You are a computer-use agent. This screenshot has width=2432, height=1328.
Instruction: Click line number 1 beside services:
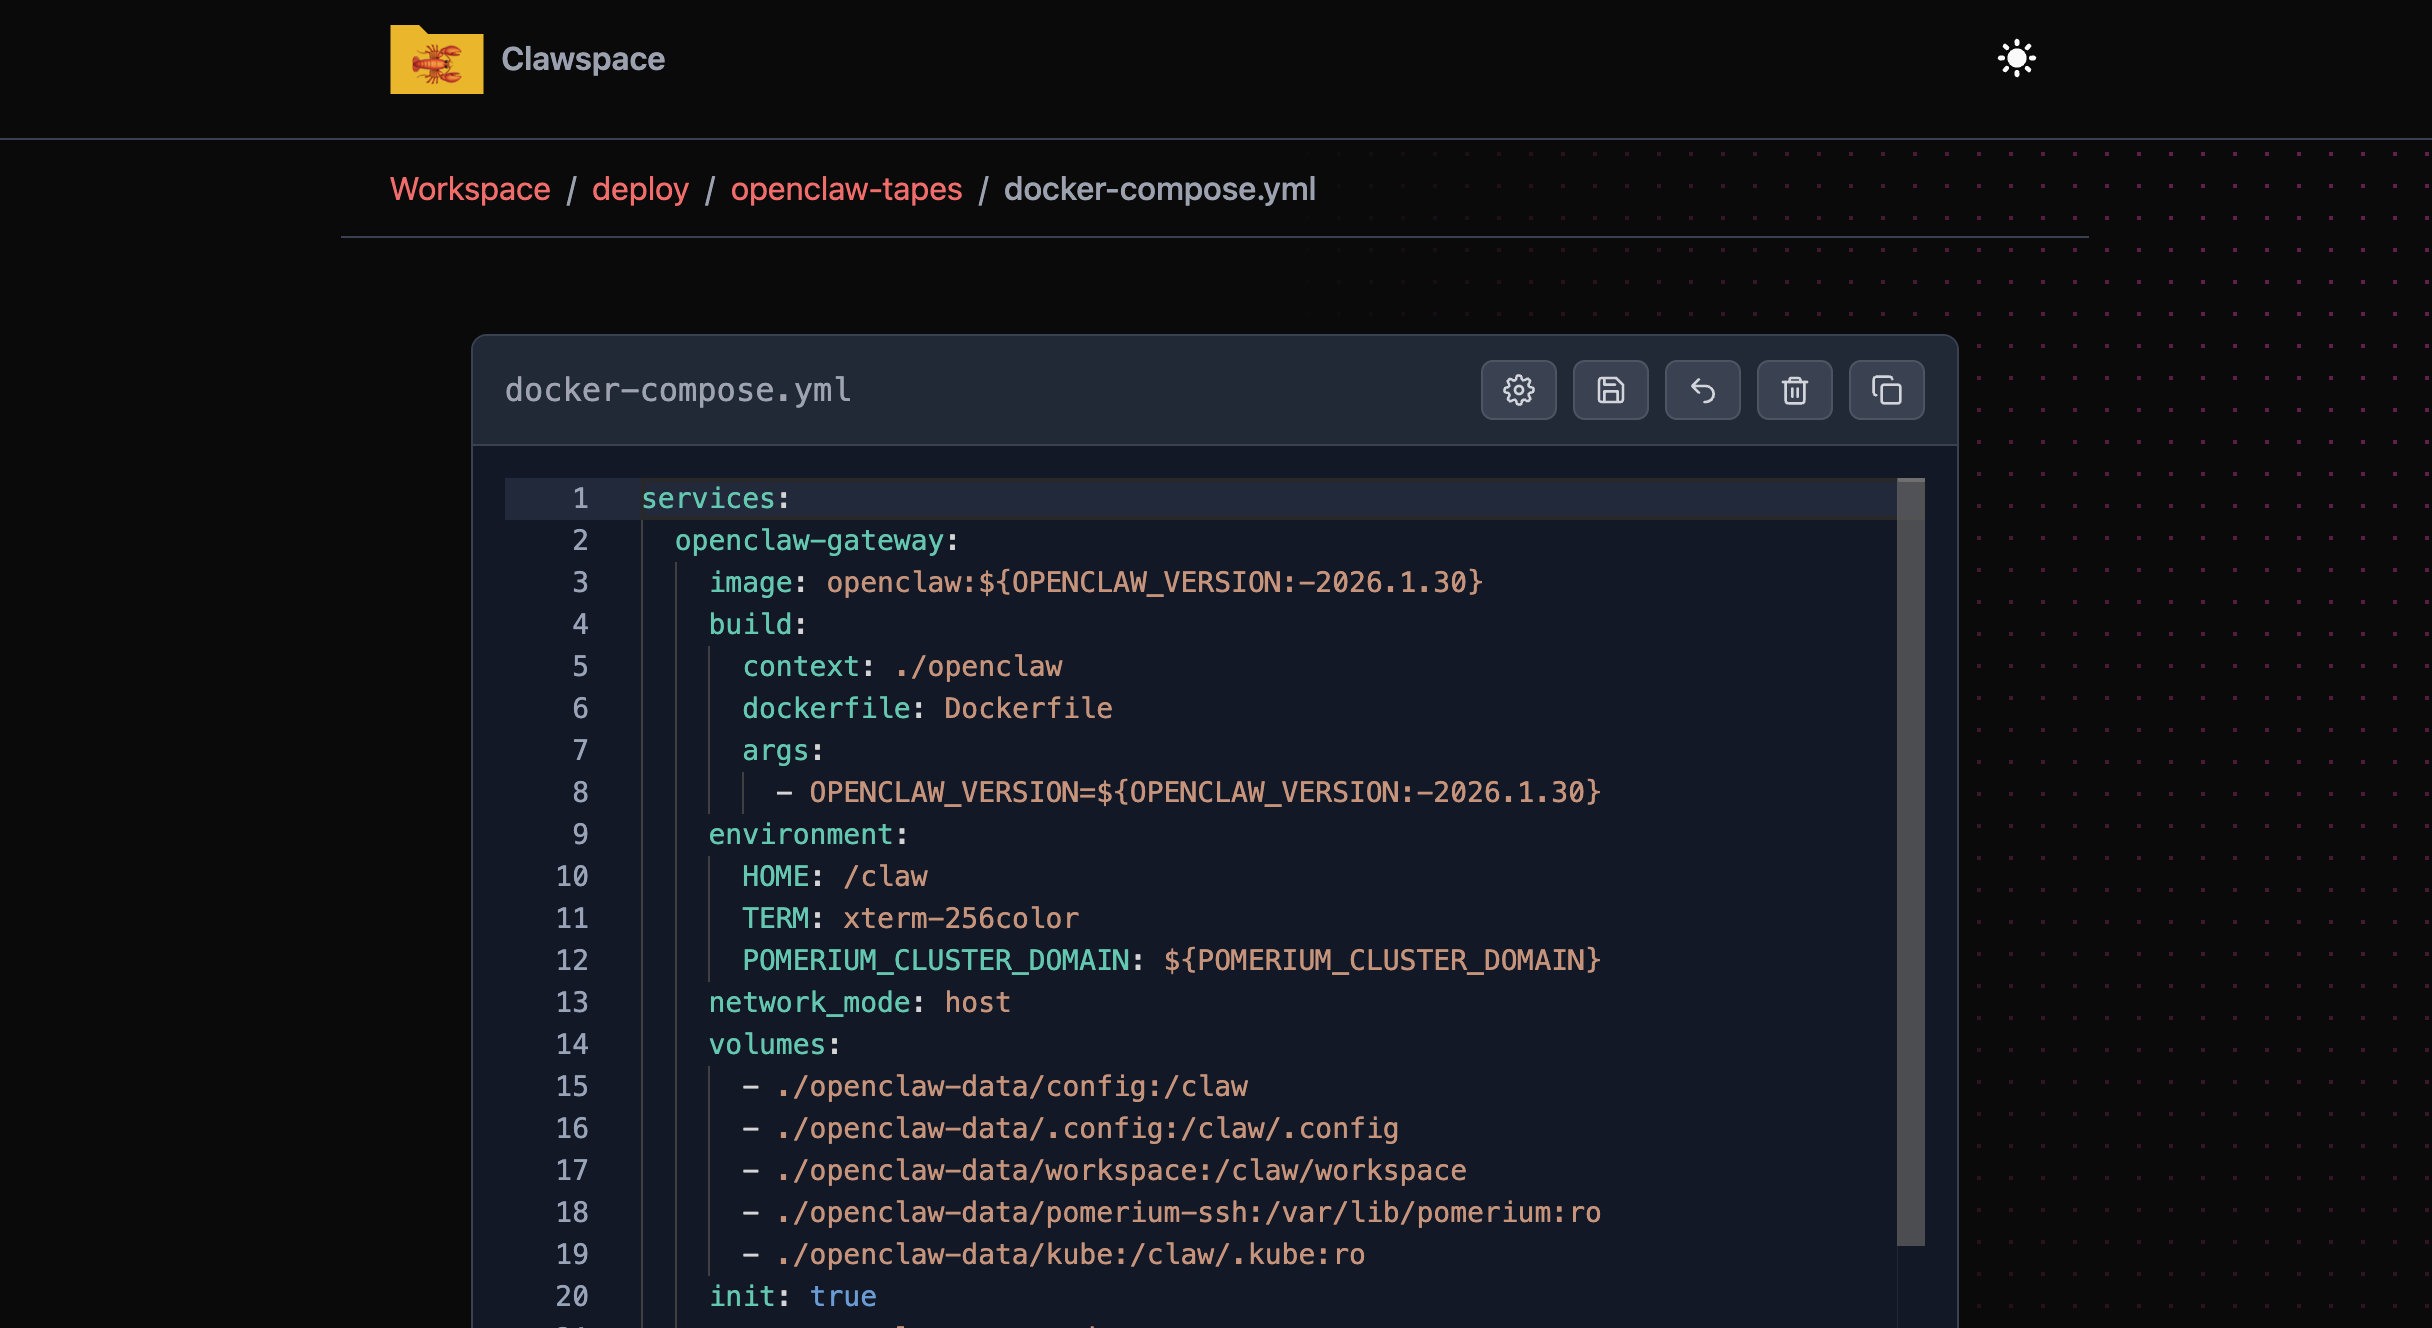coord(580,498)
